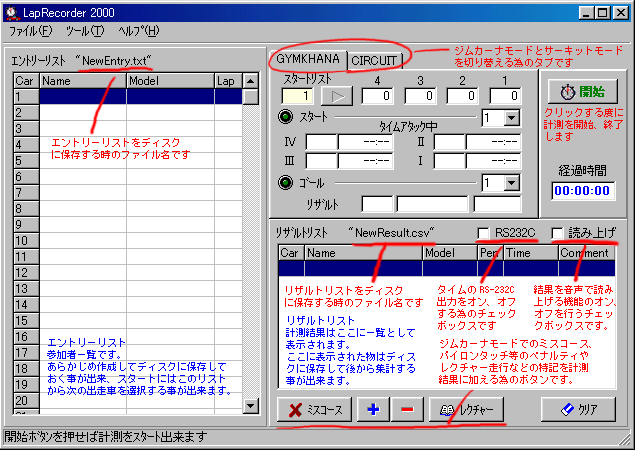
Task: Click the green ゴール indicator lamp
Action: [x=286, y=184]
